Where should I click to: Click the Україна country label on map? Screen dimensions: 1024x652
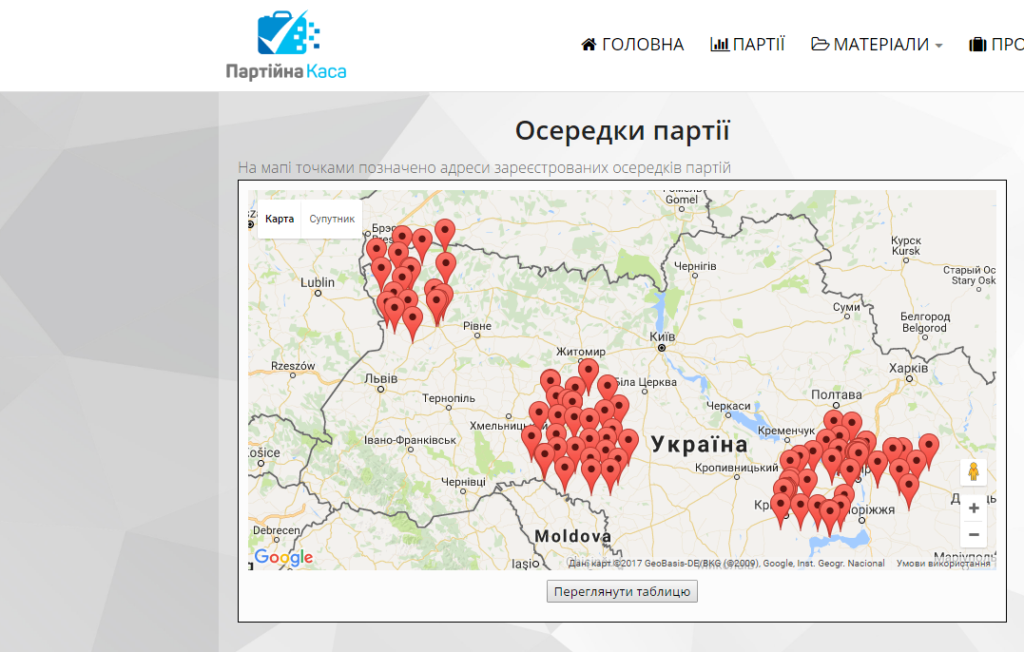[699, 444]
